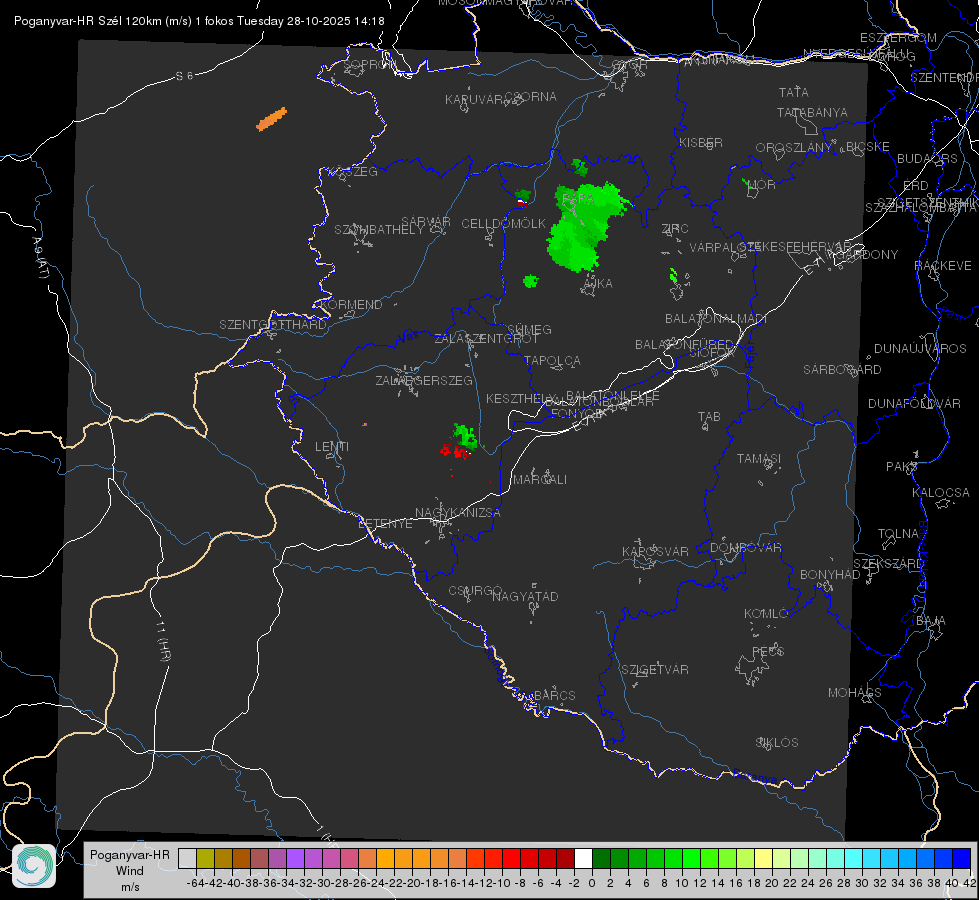Click the DUNAÚJVÁROS city label

920,349
